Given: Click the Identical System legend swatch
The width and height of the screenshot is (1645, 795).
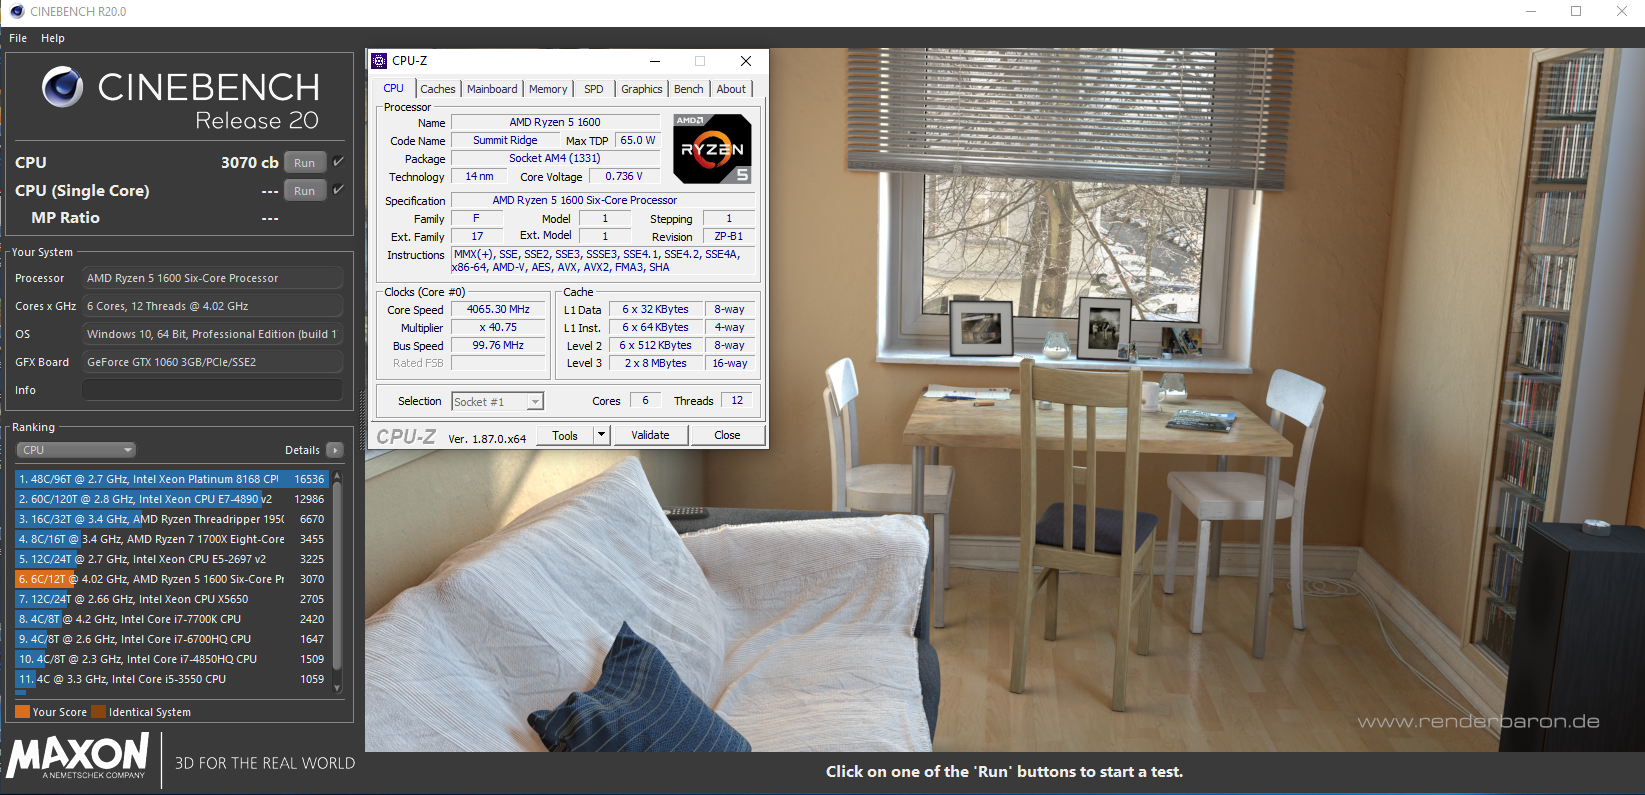Looking at the screenshot, I should (x=98, y=712).
